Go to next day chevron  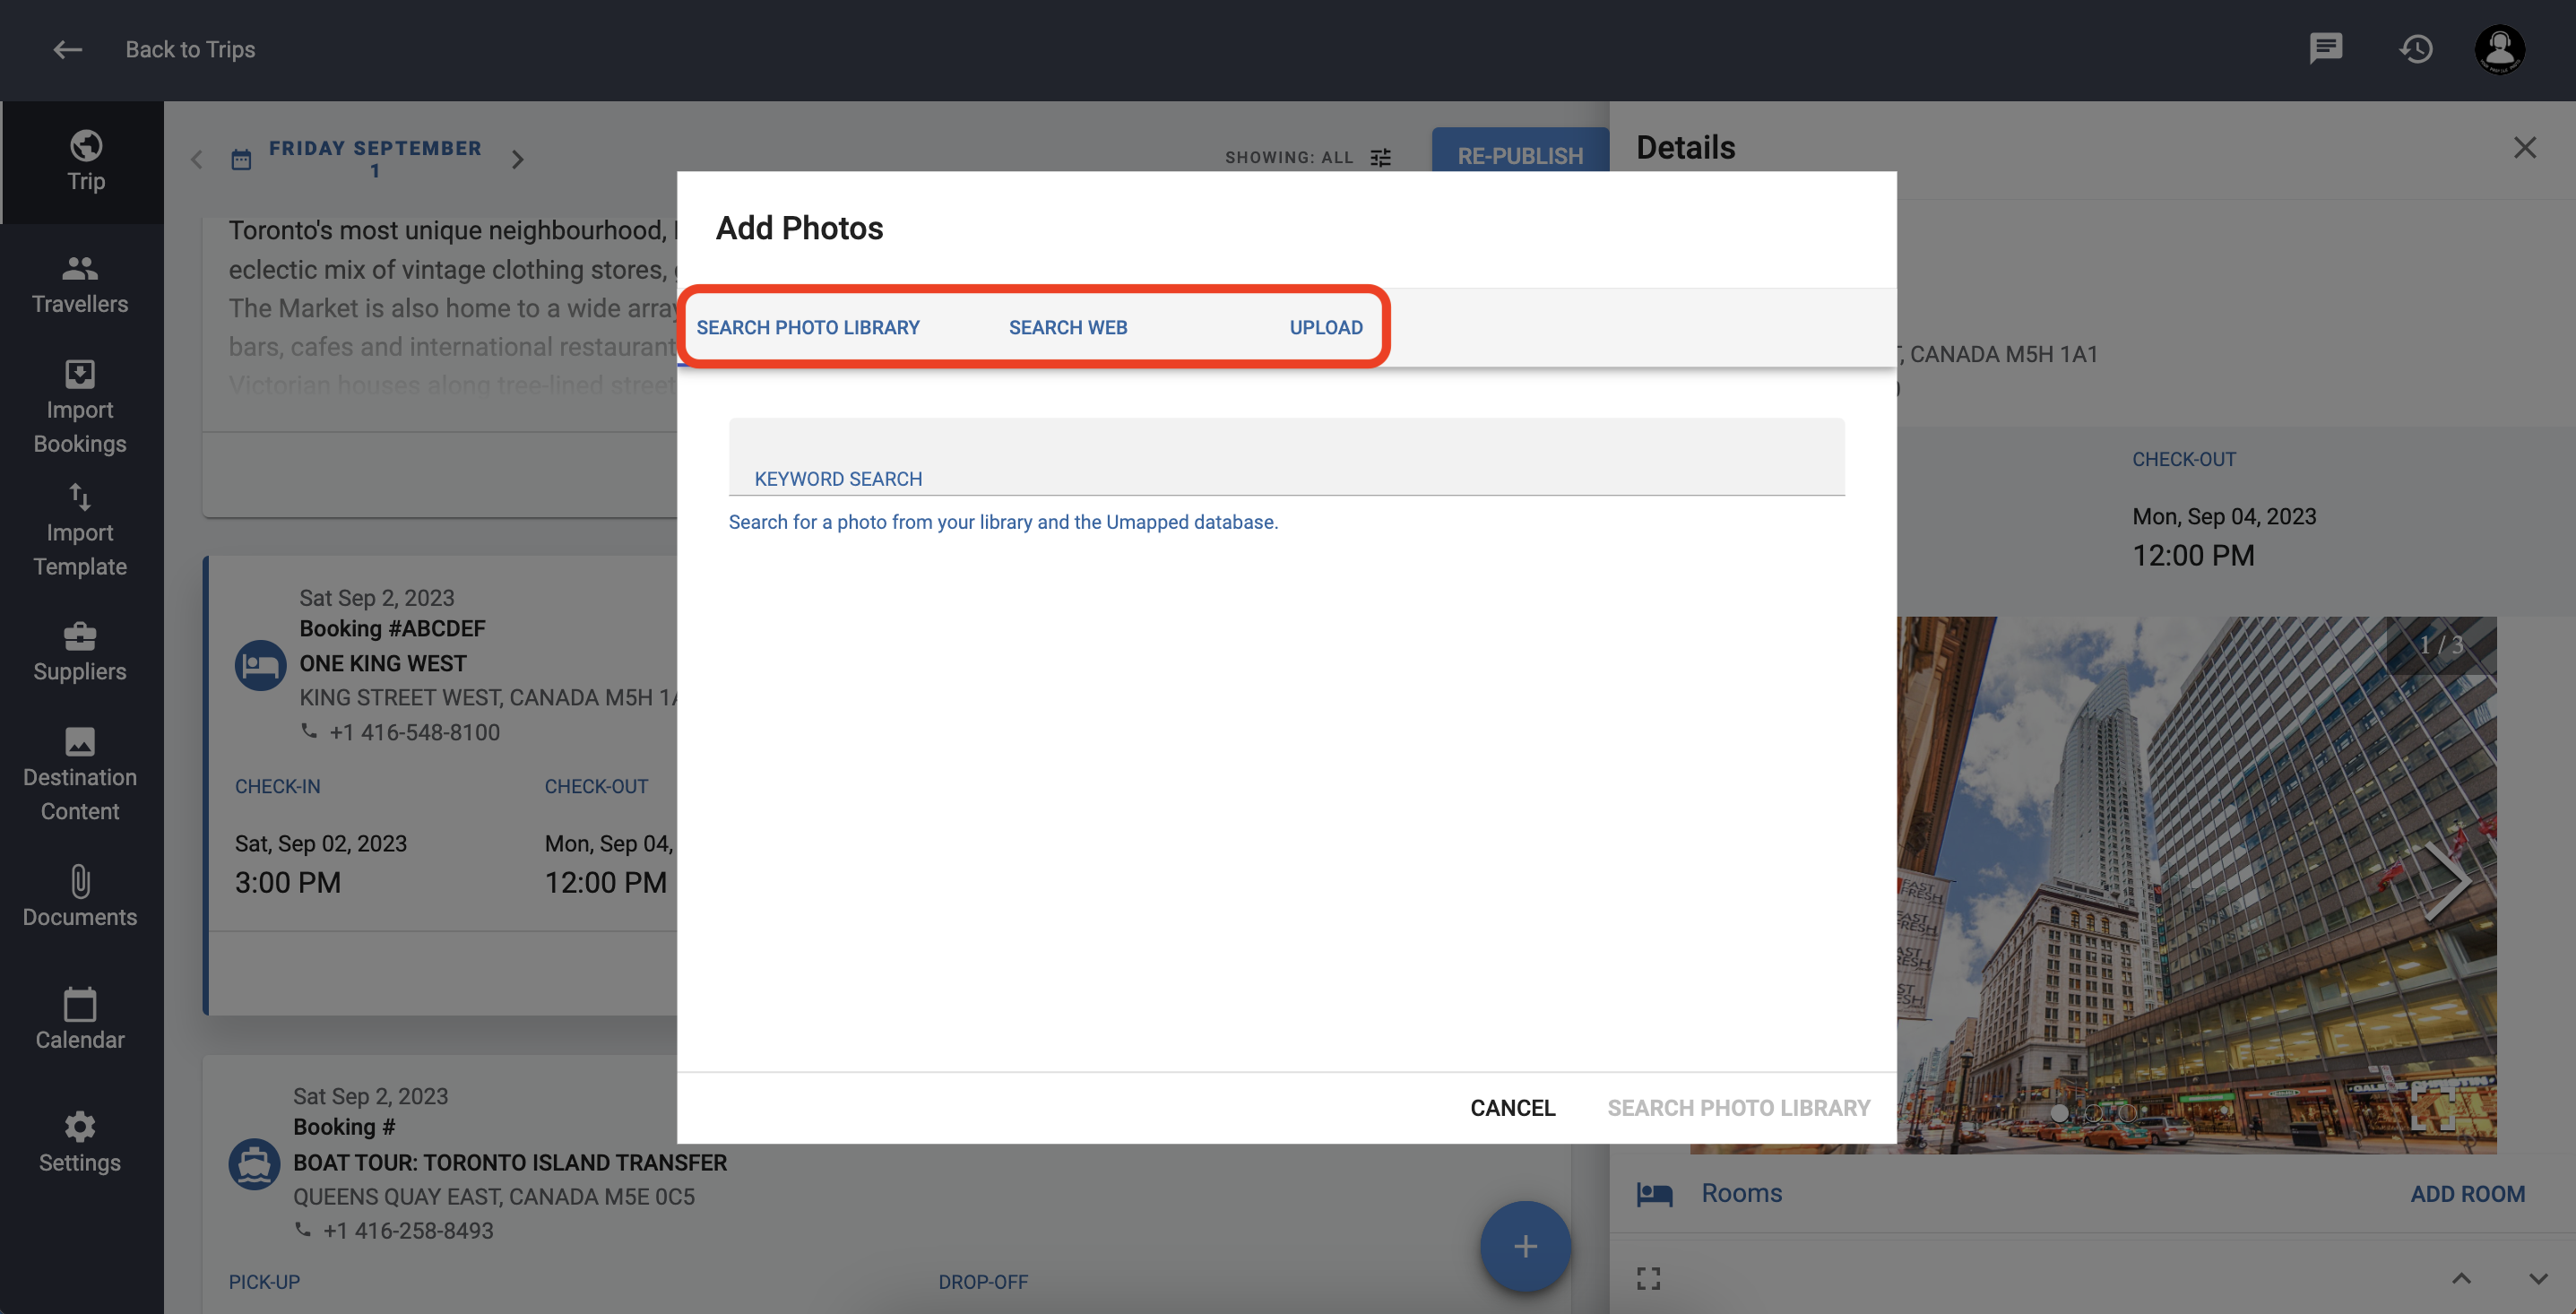[x=517, y=159]
